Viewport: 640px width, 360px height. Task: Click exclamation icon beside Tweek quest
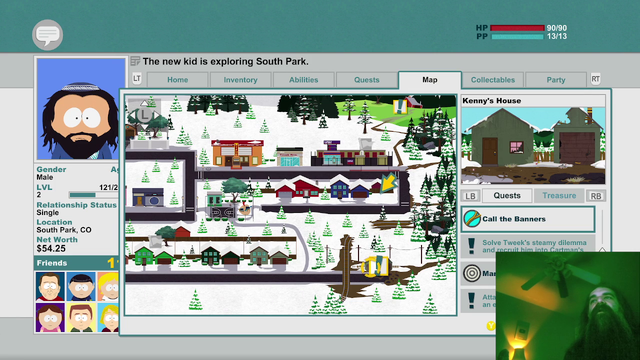tap(471, 246)
